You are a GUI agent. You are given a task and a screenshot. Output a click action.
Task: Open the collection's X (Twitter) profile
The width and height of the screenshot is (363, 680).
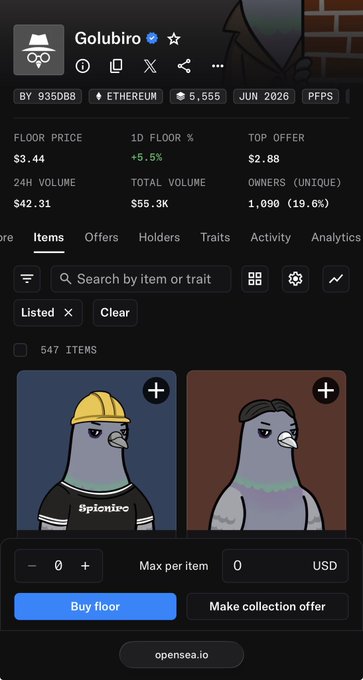click(150, 66)
